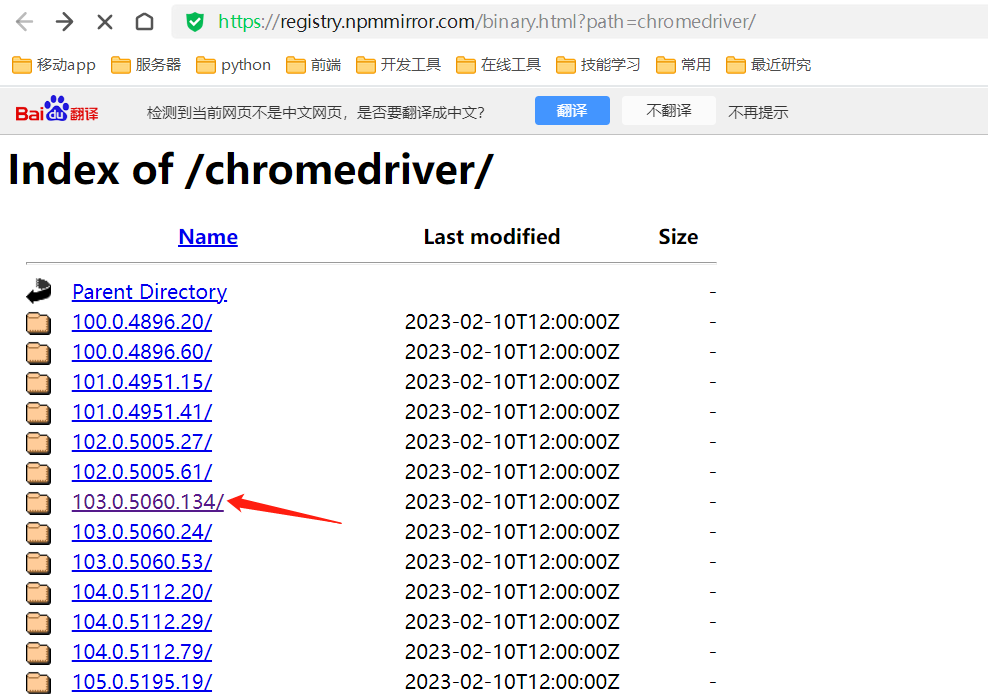Click the folder icon beside 101.0.4951.41/
This screenshot has width=988, height=694.
pos(38,412)
